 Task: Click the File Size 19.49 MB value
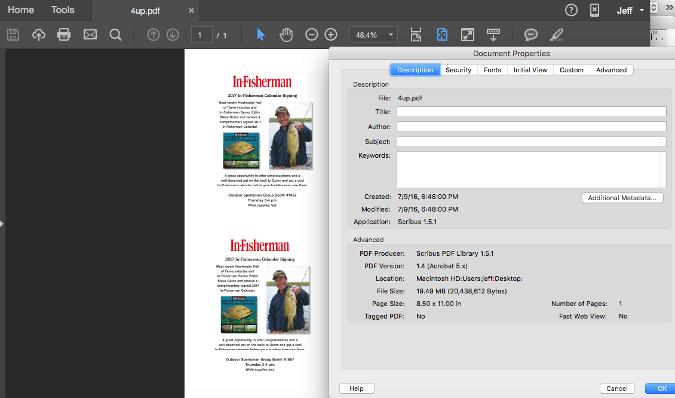[x=461, y=291]
